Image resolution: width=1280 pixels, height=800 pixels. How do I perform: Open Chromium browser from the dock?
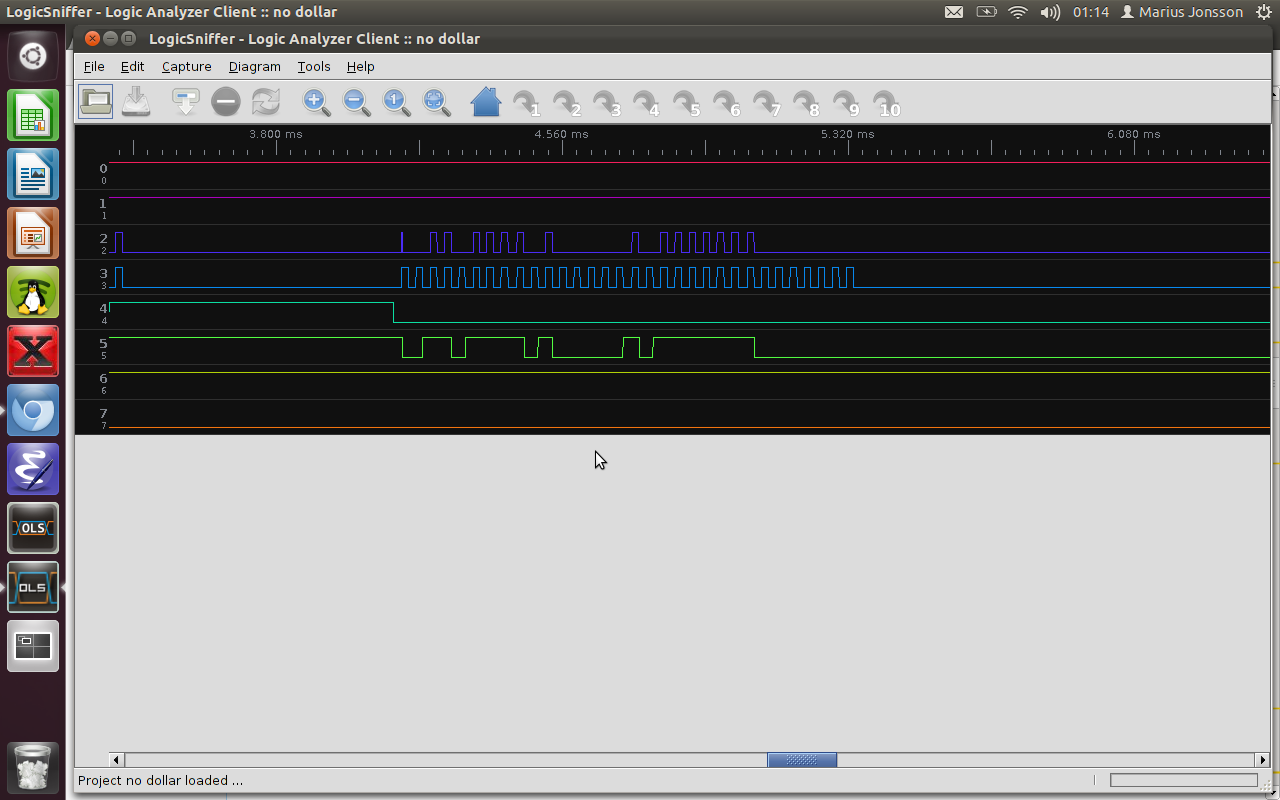tap(33, 410)
